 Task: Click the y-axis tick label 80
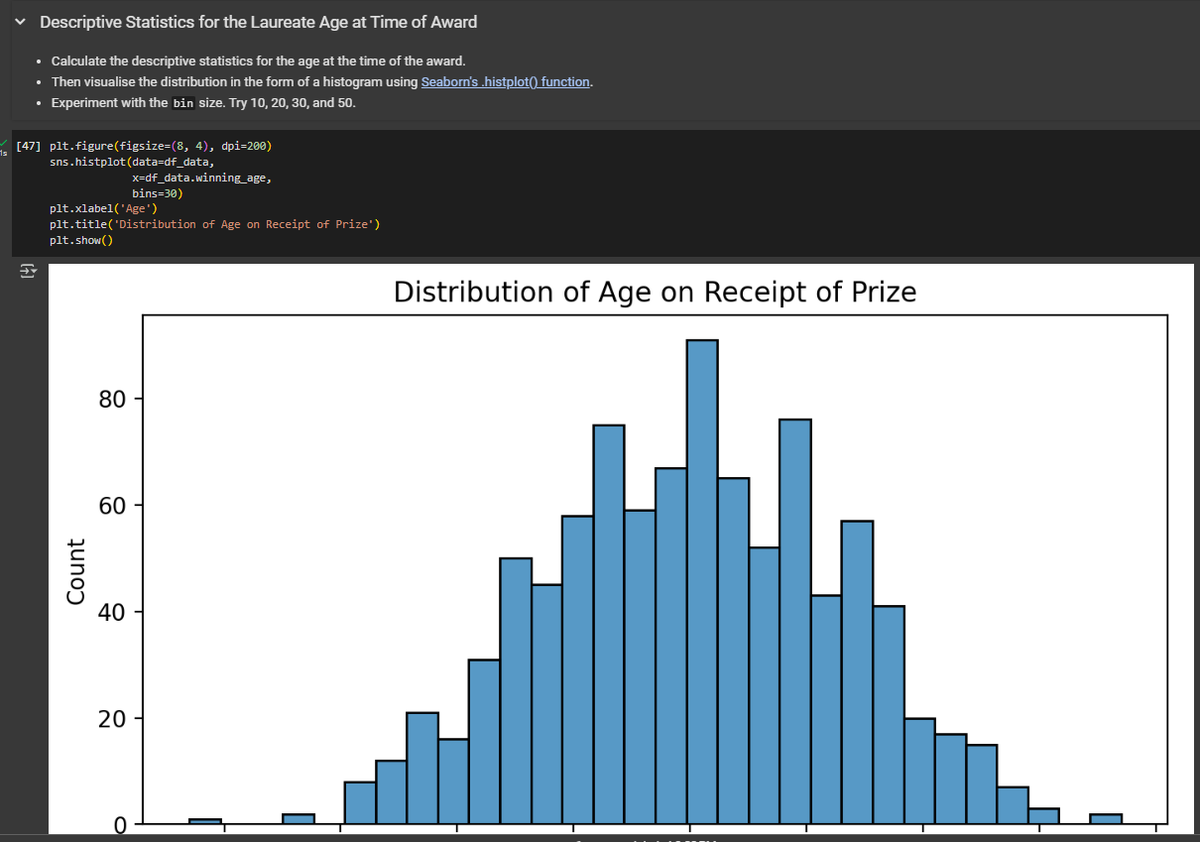pos(112,399)
